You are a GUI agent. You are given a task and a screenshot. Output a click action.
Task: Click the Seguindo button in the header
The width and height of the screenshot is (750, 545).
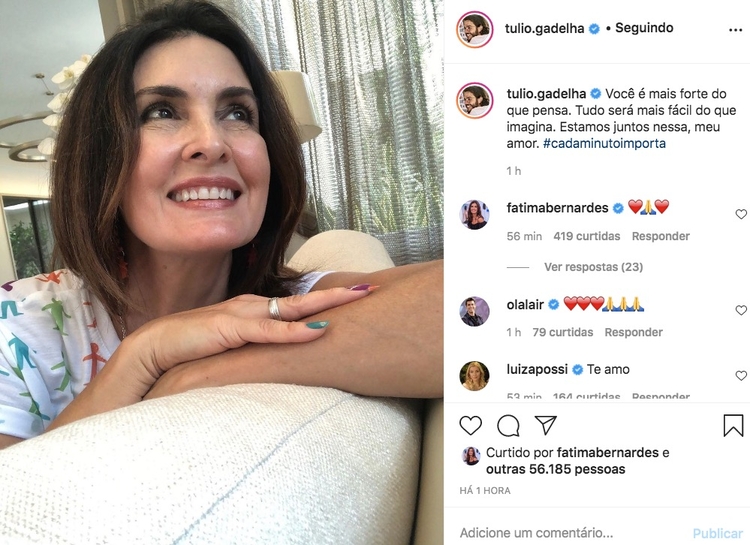pyautogui.click(x=644, y=28)
